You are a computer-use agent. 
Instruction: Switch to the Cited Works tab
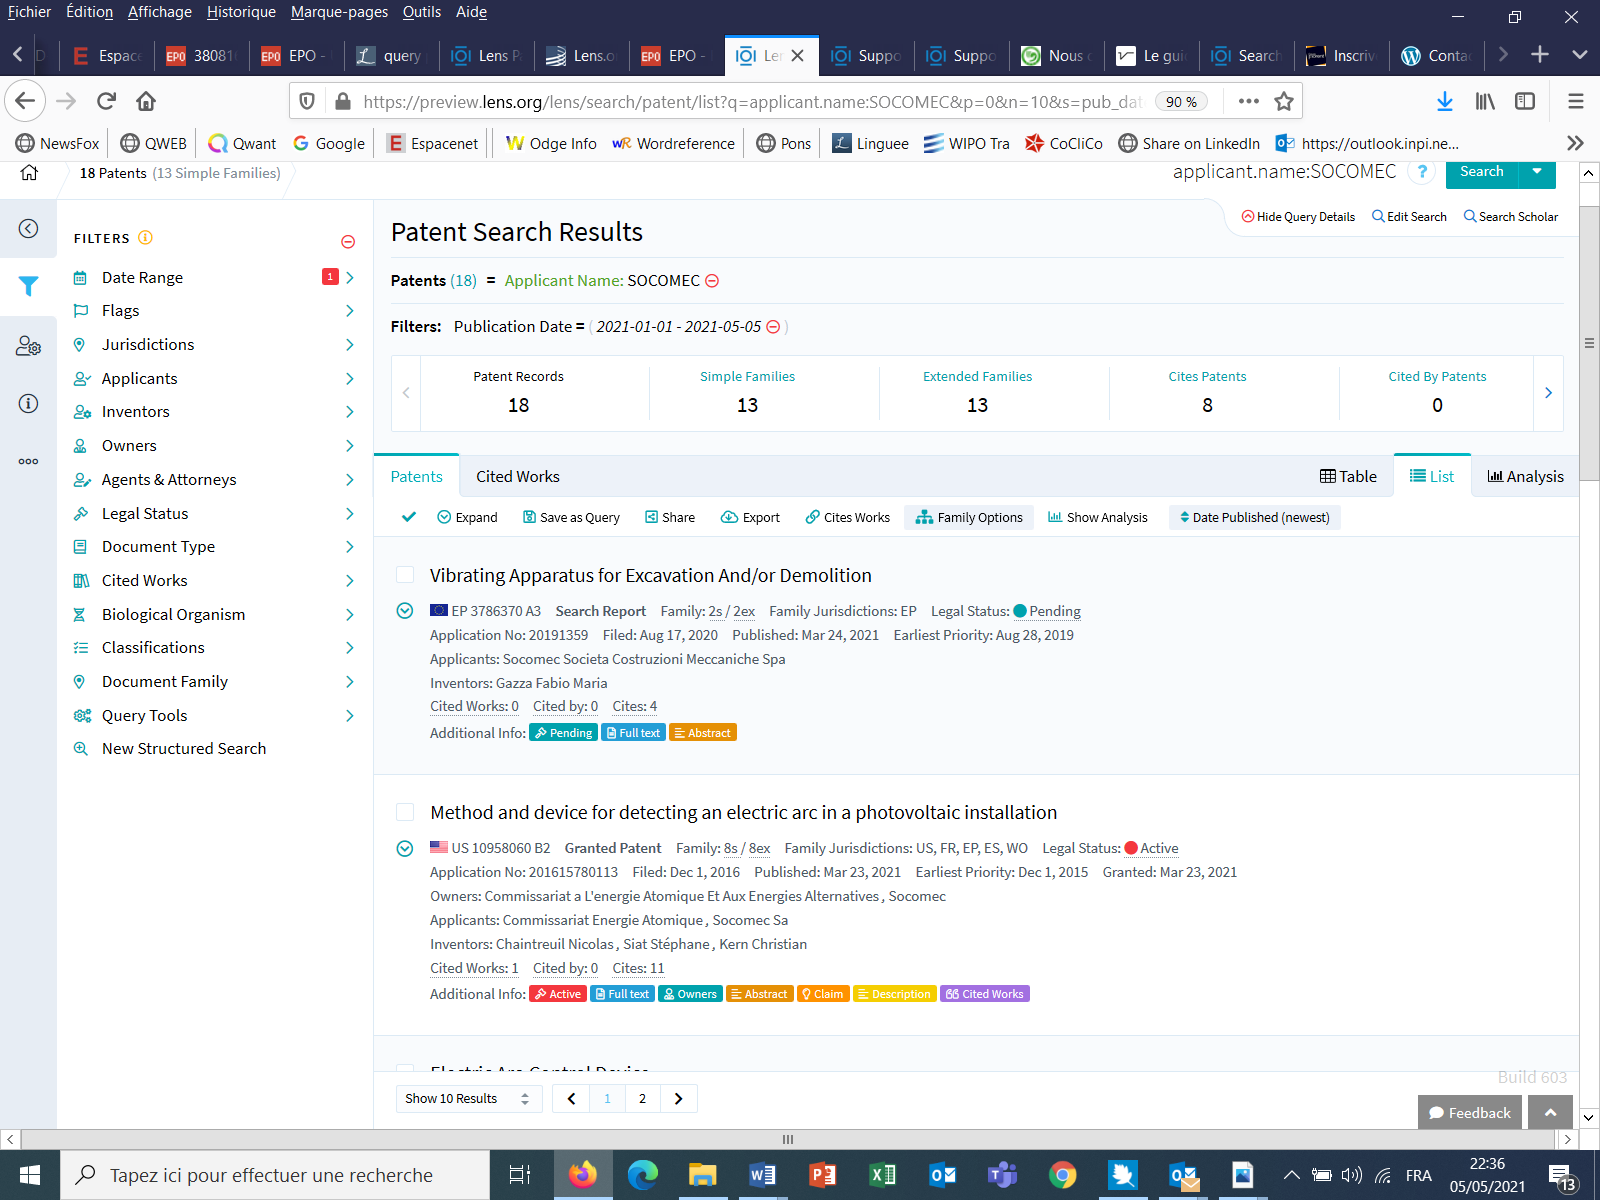[x=517, y=477]
